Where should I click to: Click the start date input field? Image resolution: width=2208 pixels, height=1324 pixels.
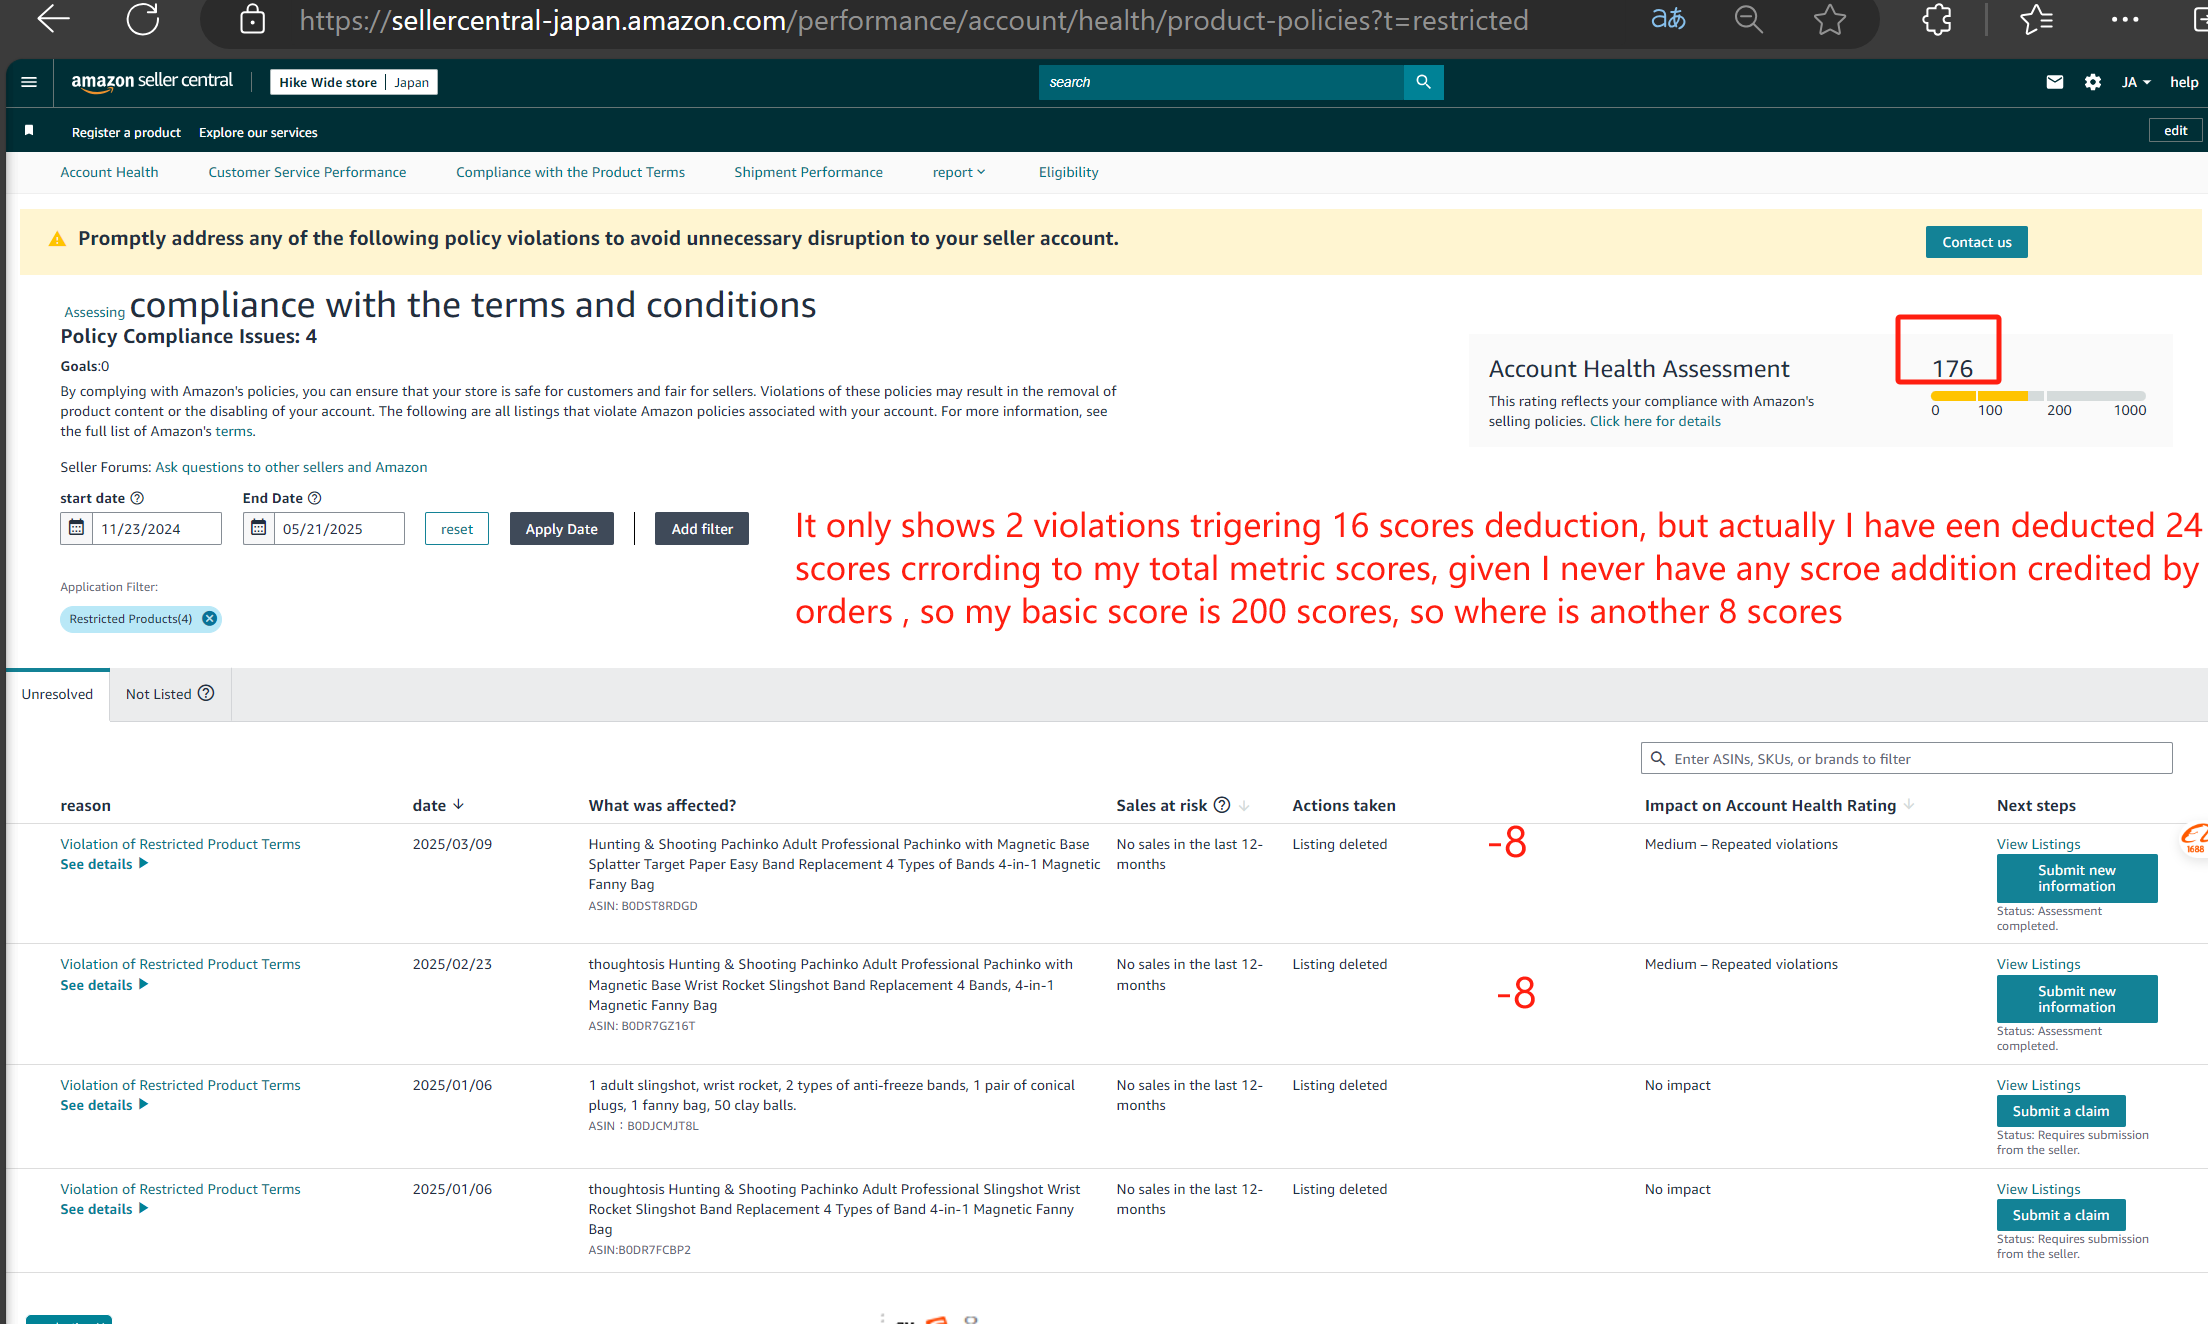(x=157, y=529)
